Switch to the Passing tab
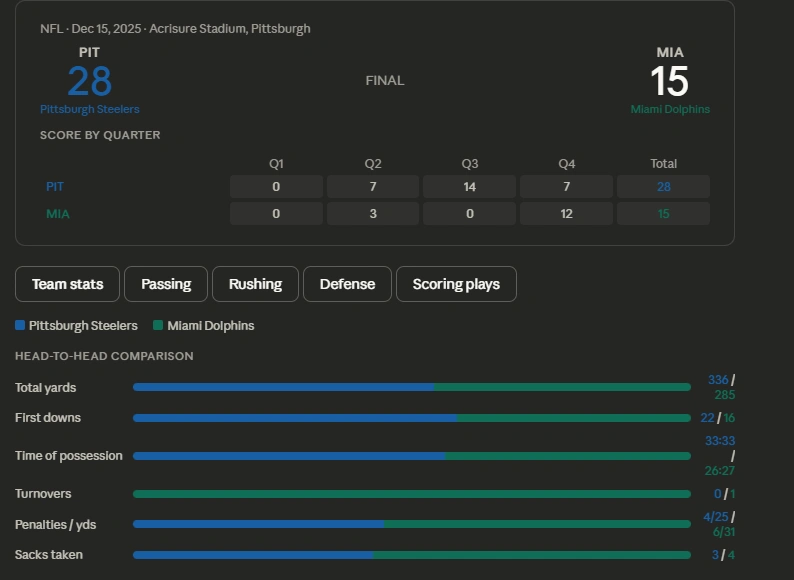The image size is (794, 580). pos(166,284)
